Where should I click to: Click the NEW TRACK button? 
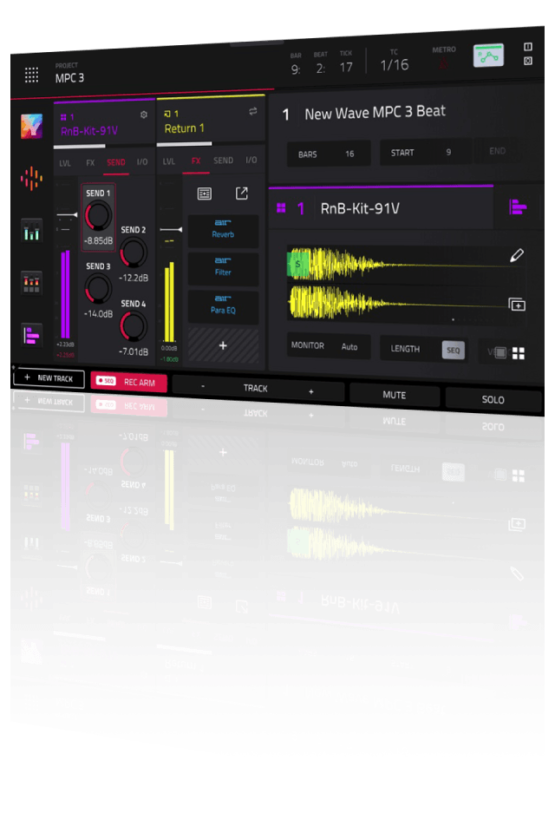[x=48, y=378]
